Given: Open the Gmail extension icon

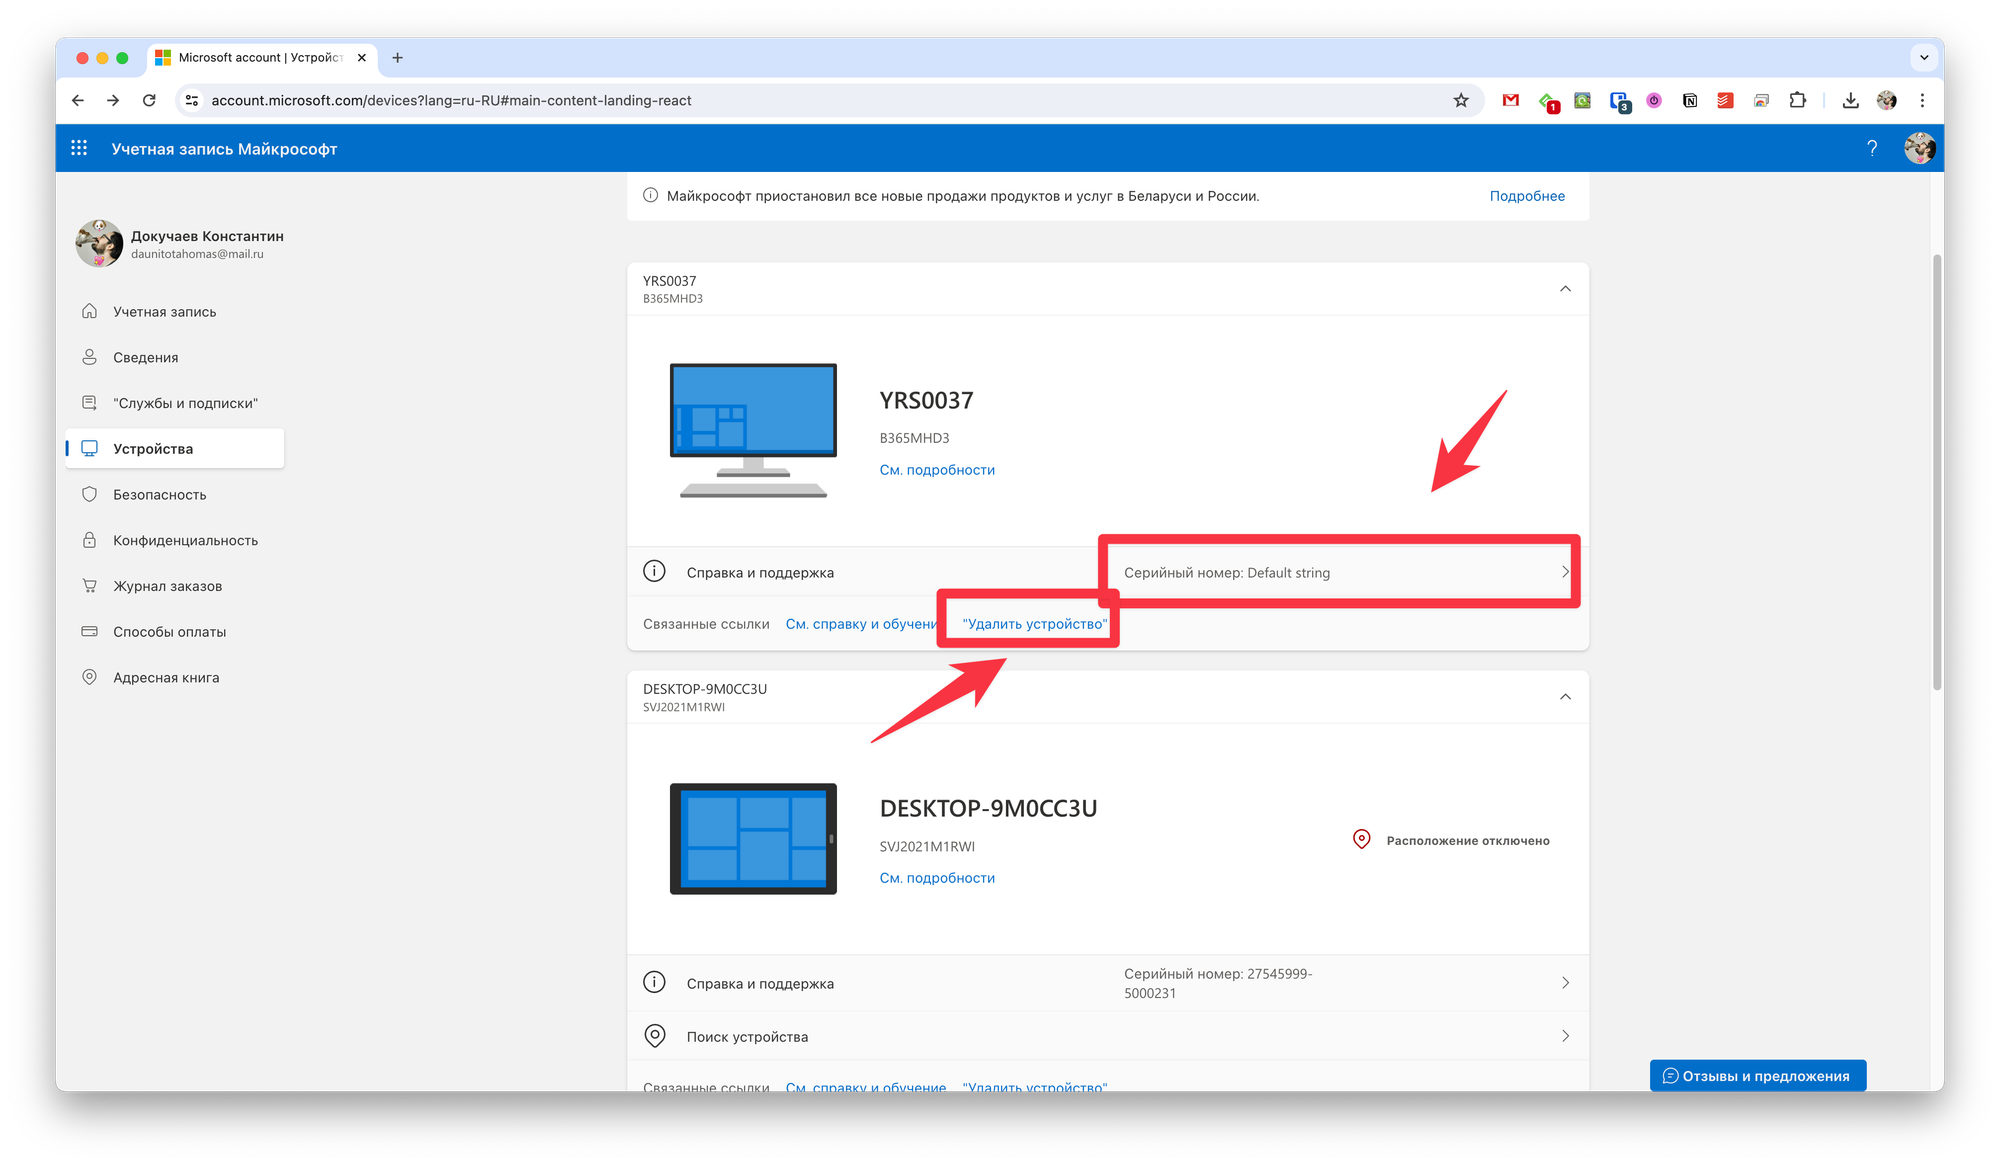Looking at the screenshot, I should coord(1511,100).
